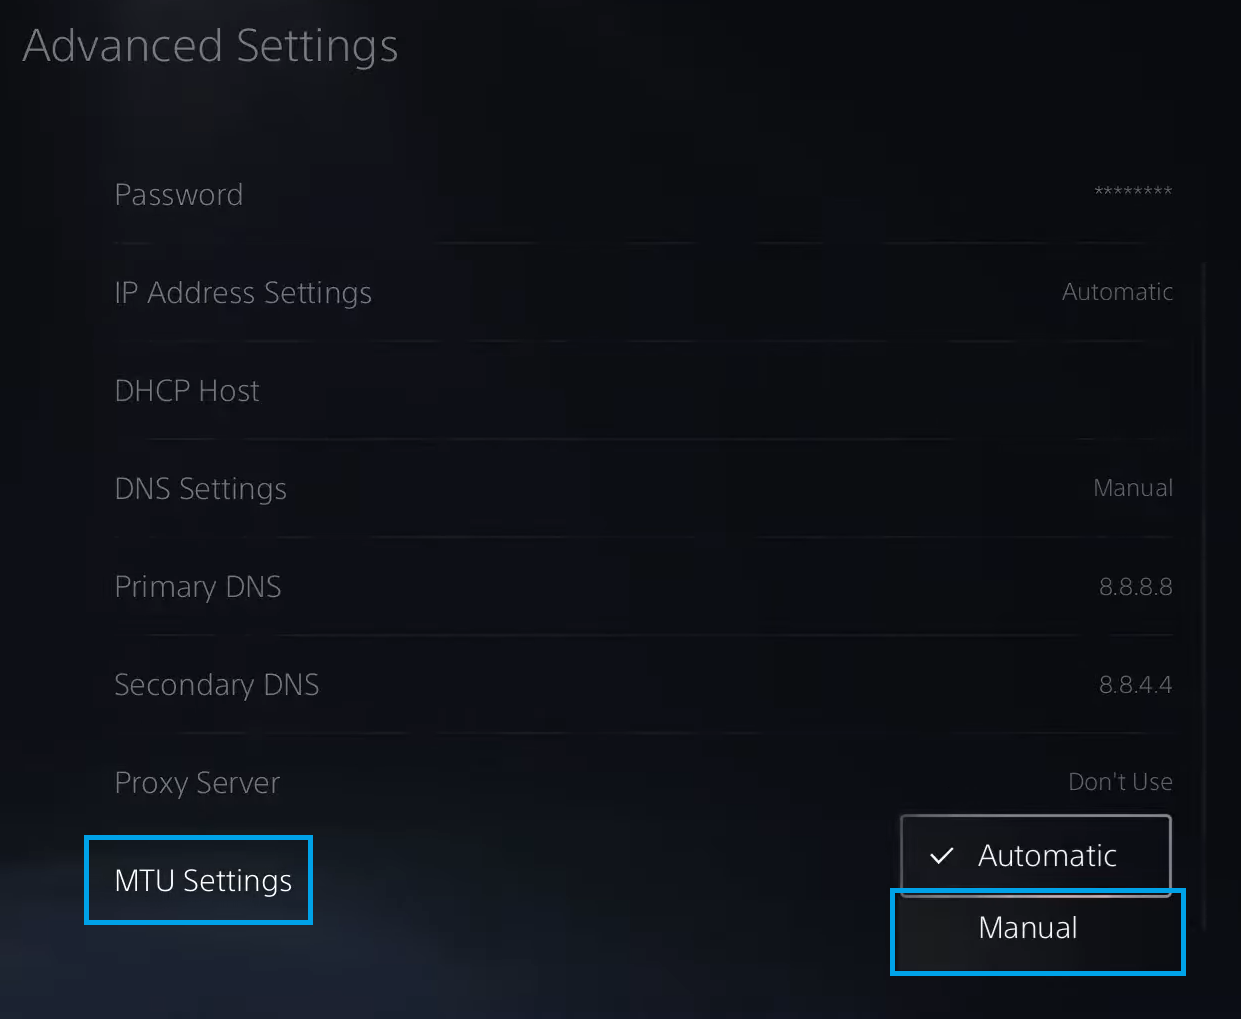Image resolution: width=1241 pixels, height=1019 pixels.
Task: Edit the 8.8.8.8 Primary DNS value
Action: [x=1135, y=586]
